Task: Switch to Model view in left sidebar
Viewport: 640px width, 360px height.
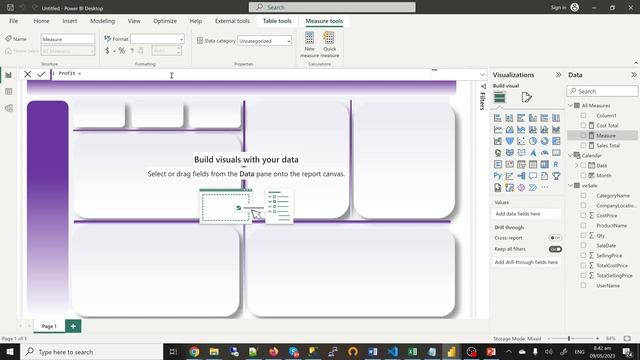Action: pos(9,108)
